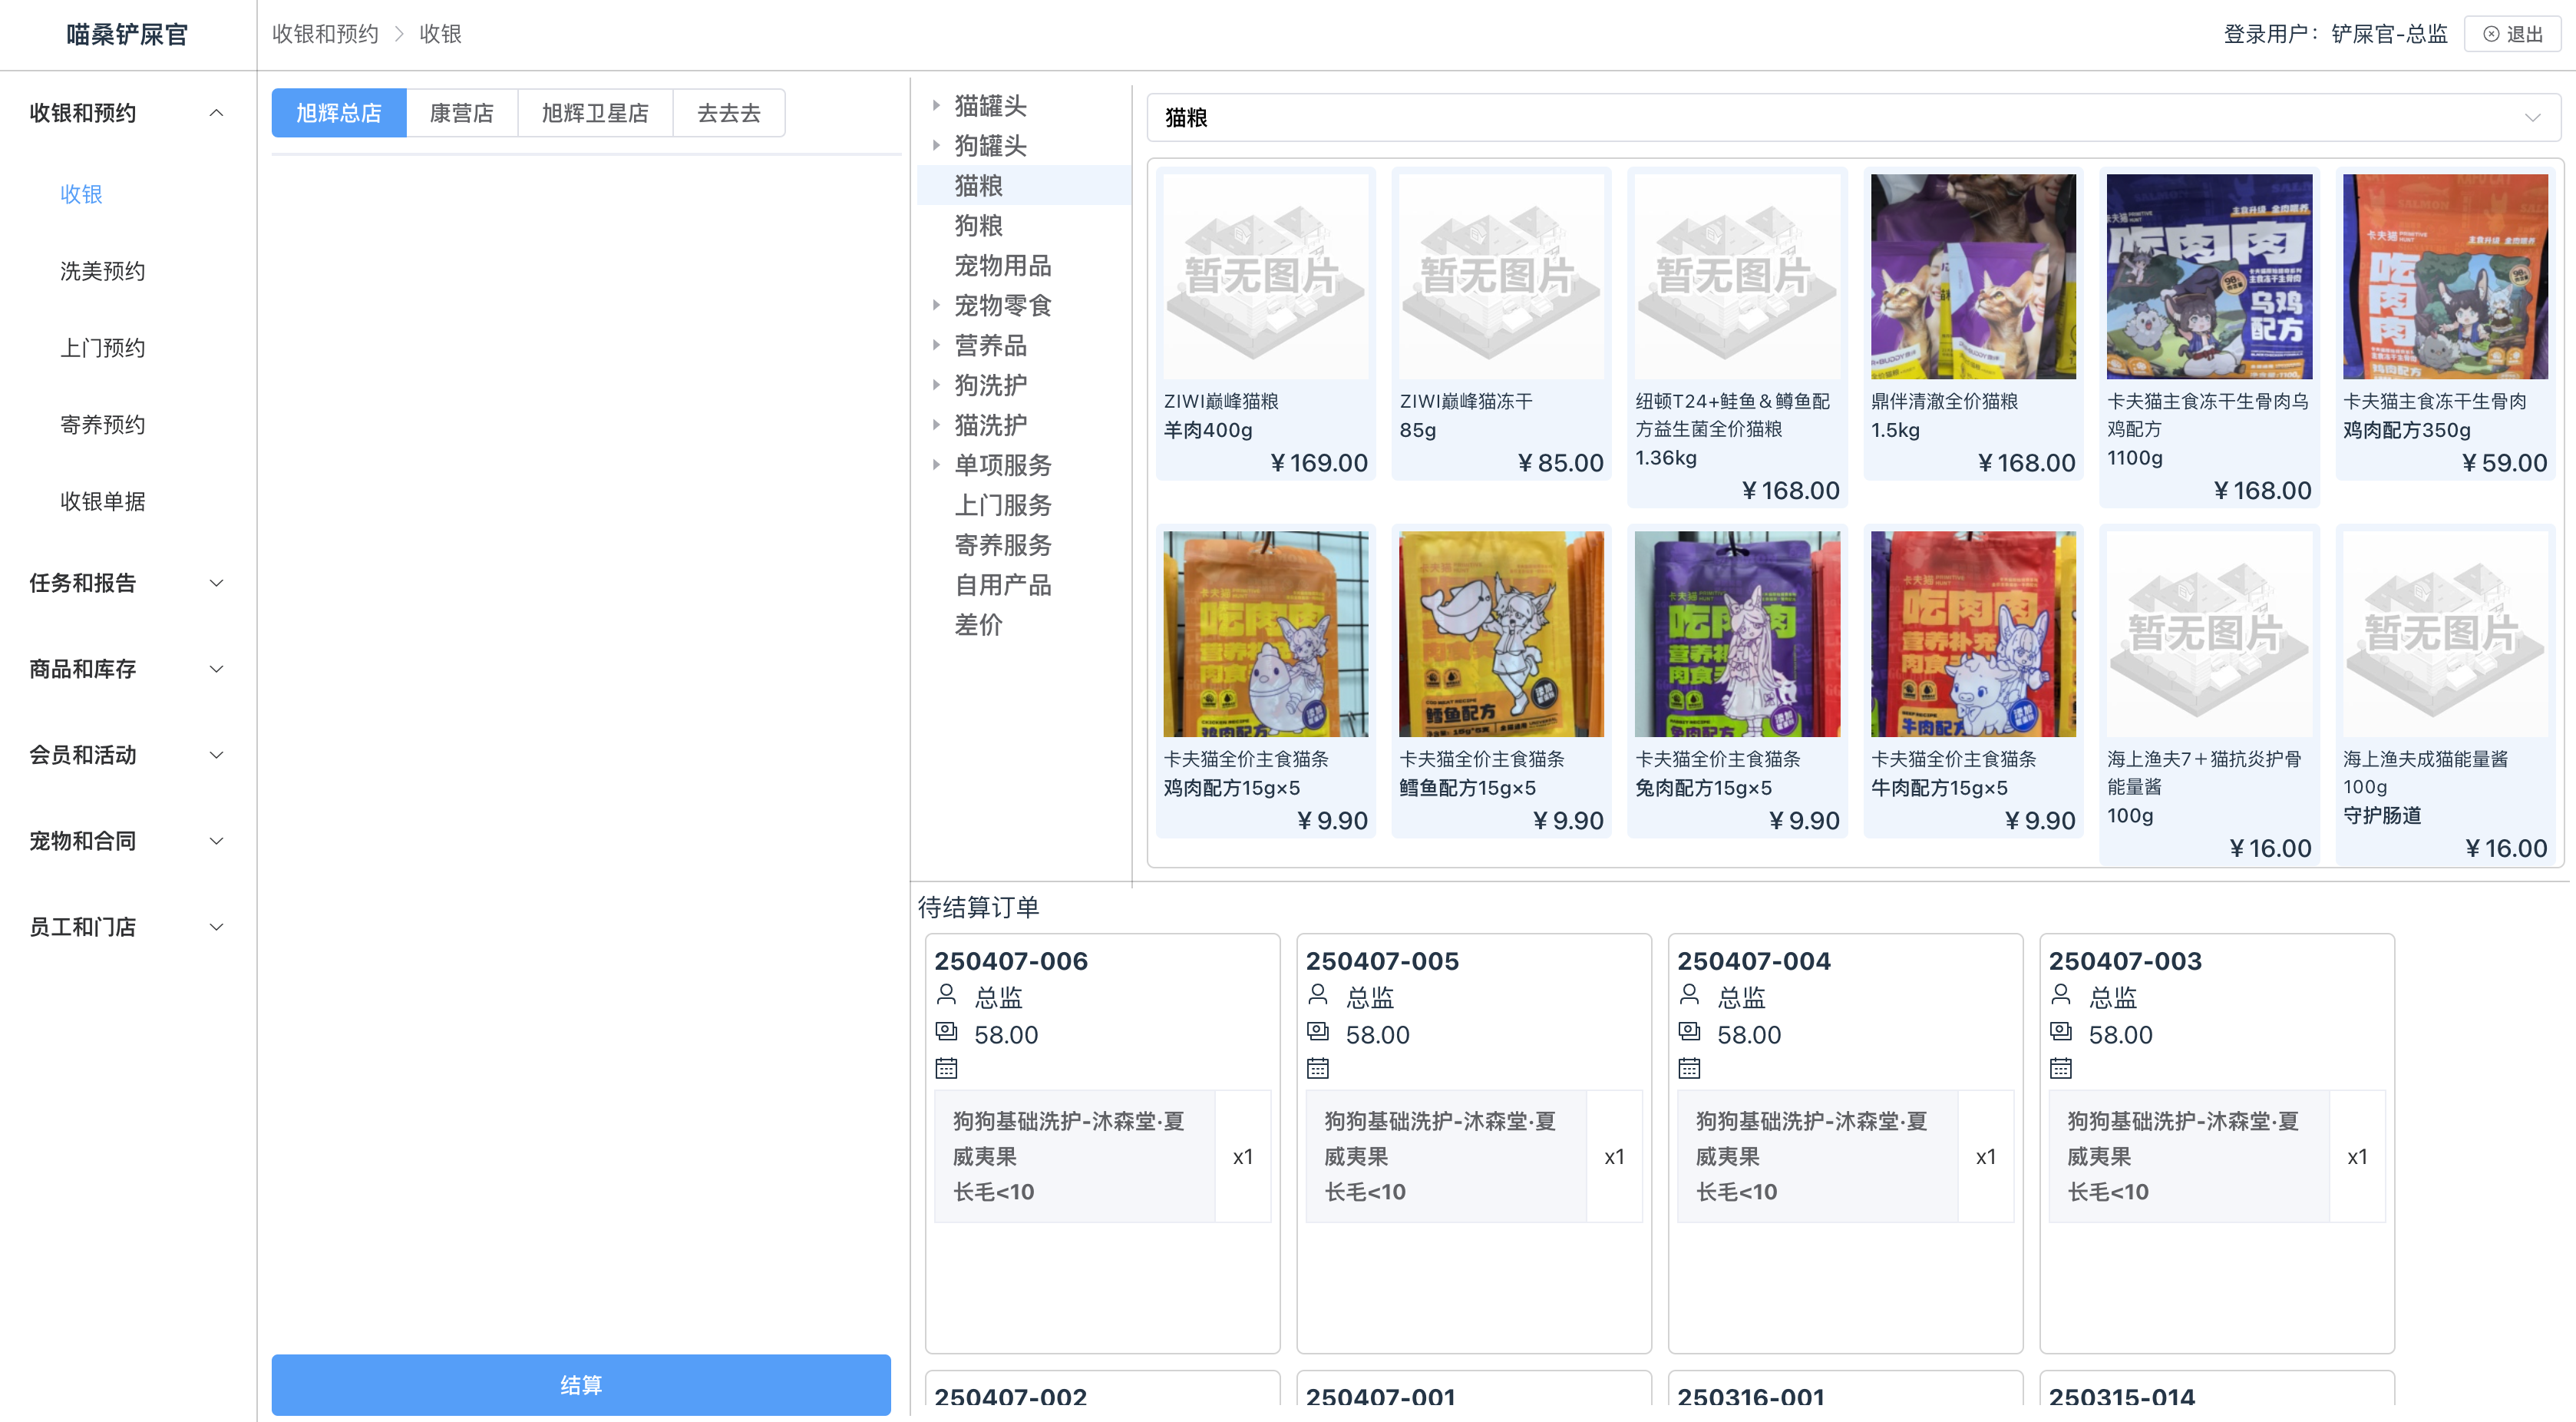2576x1422 pixels.
Task: Click payment amount icon in order 250407-003
Action: tap(2061, 1031)
